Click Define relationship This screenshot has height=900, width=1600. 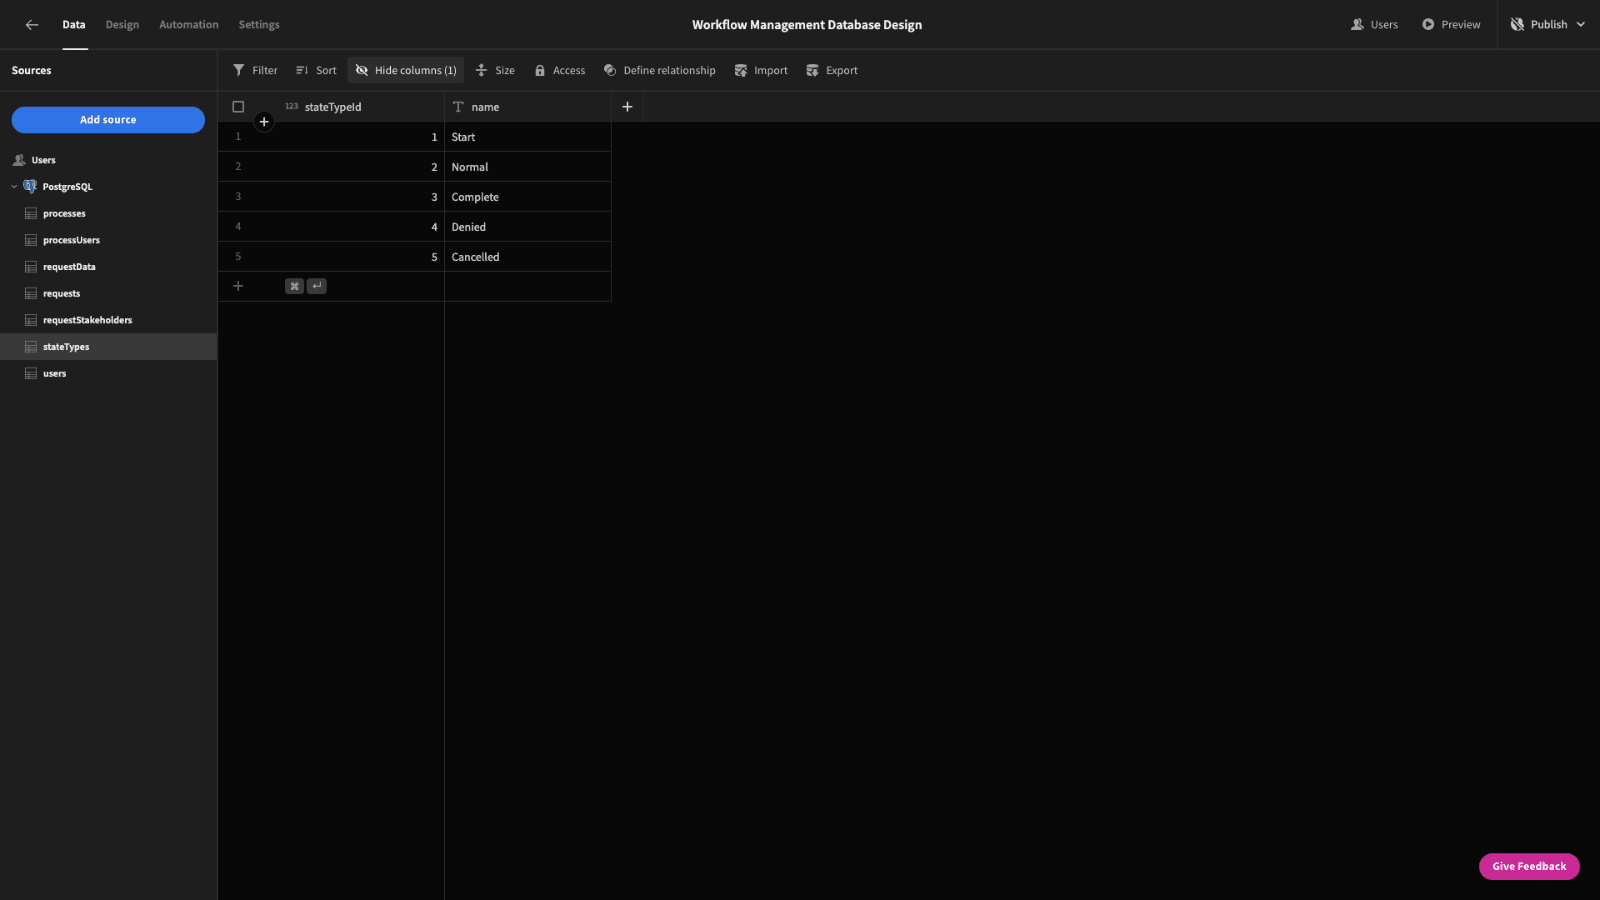659,71
